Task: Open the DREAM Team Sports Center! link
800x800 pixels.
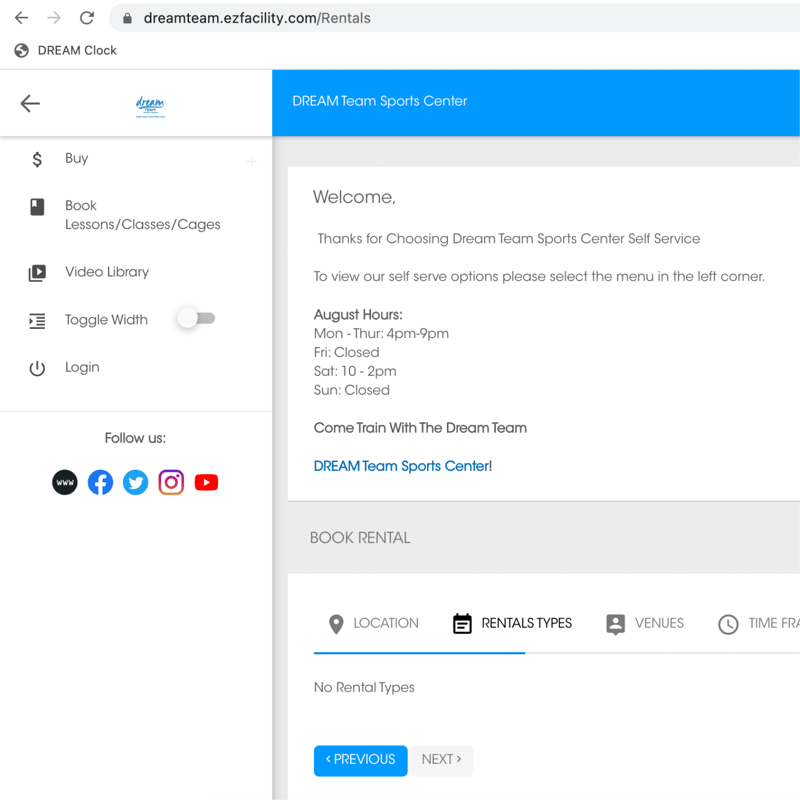Action: [402, 466]
